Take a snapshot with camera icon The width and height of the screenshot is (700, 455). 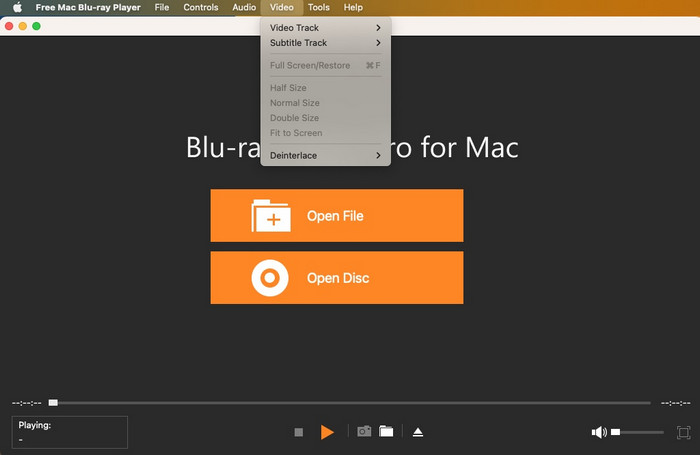click(364, 431)
